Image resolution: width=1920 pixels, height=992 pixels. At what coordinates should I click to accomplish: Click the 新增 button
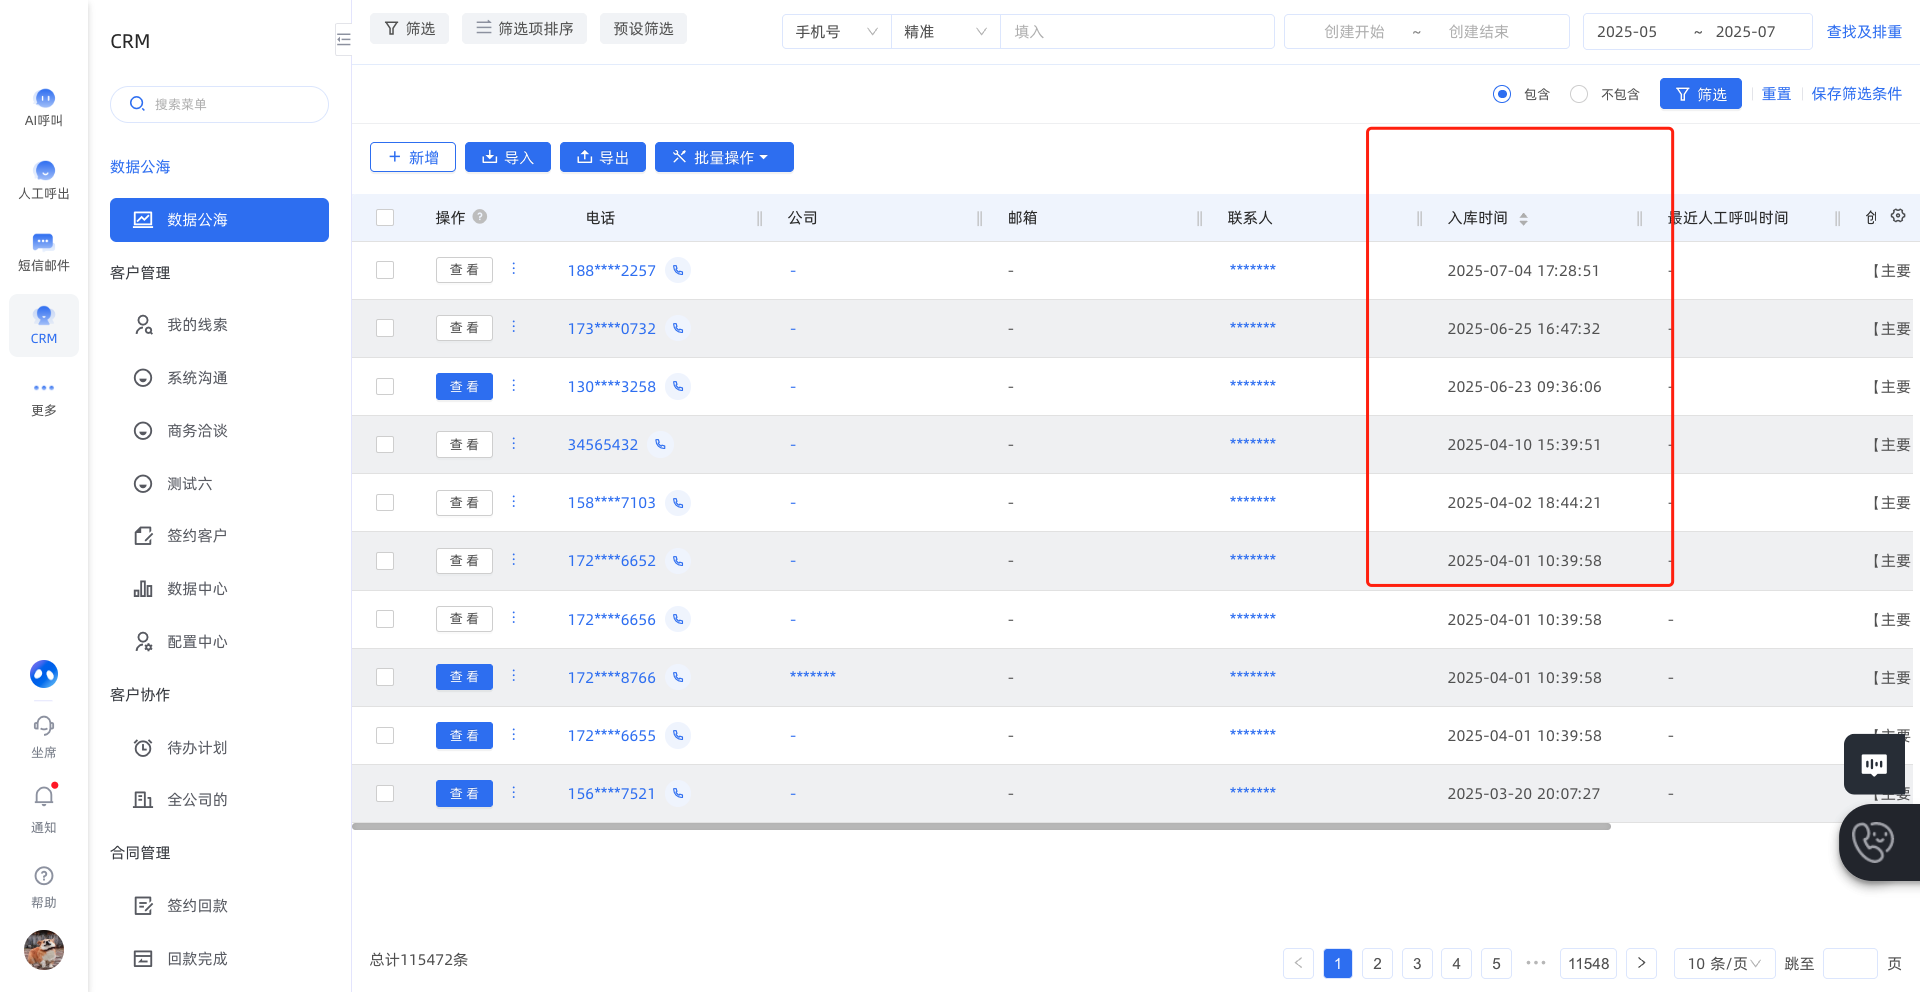413,157
